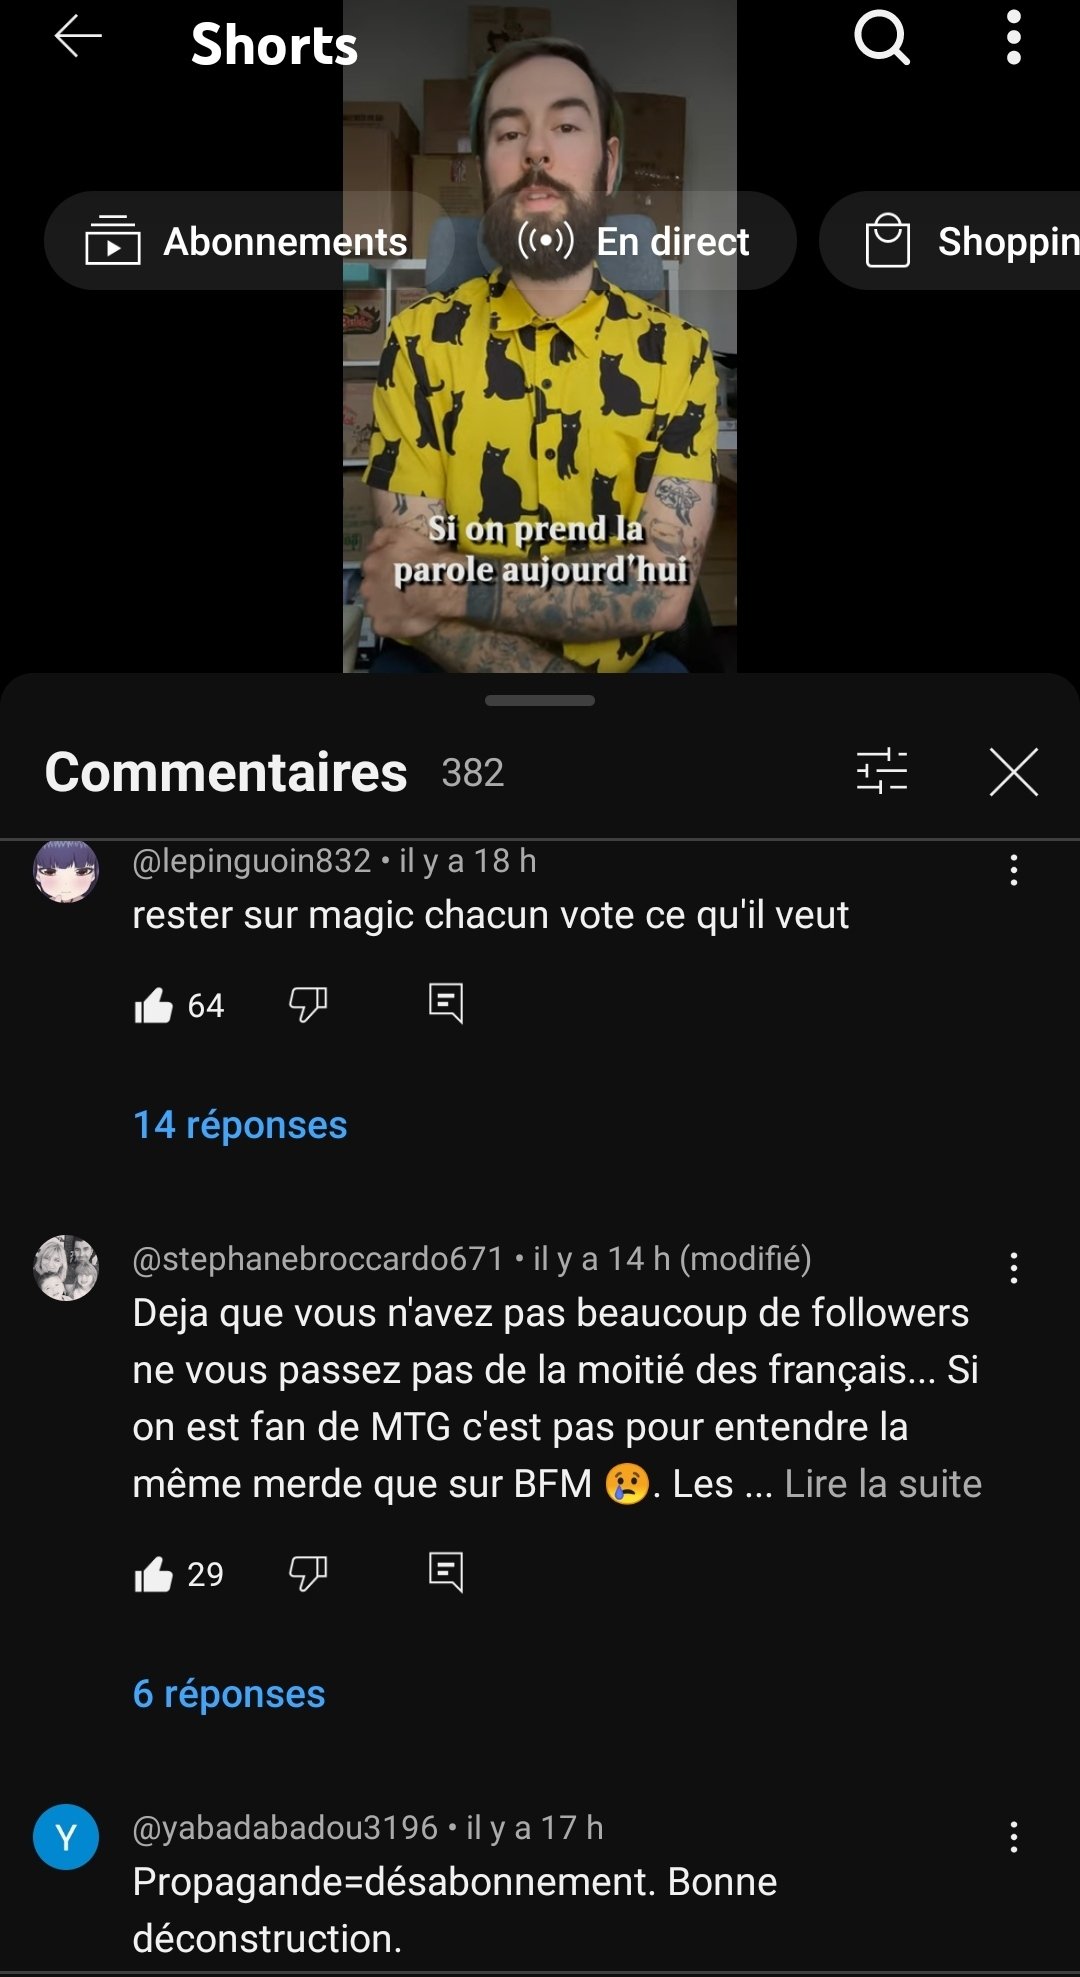Reply to @stephanebroccardo671's comment via reply icon
Viewport: 1080px width, 1977px height.
click(x=446, y=1572)
